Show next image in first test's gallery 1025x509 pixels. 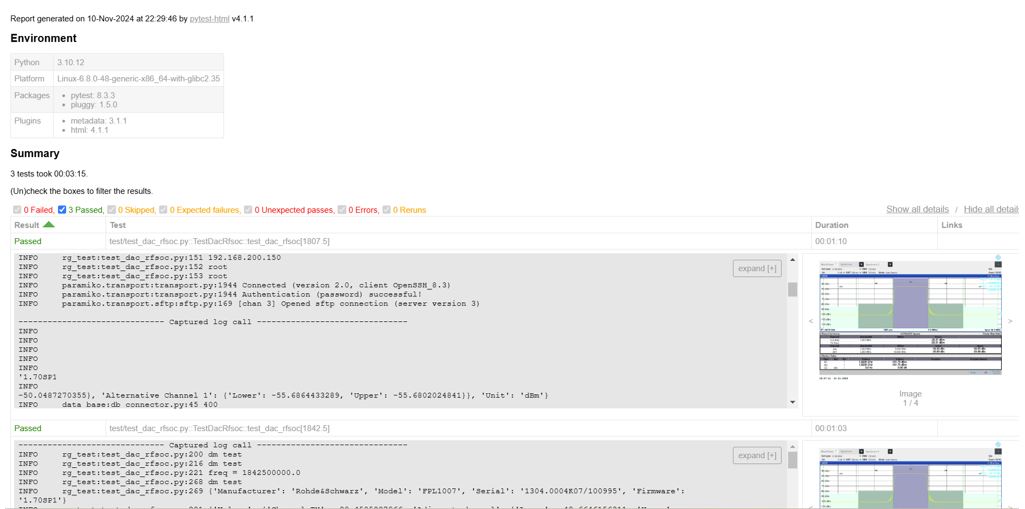click(x=1009, y=321)
